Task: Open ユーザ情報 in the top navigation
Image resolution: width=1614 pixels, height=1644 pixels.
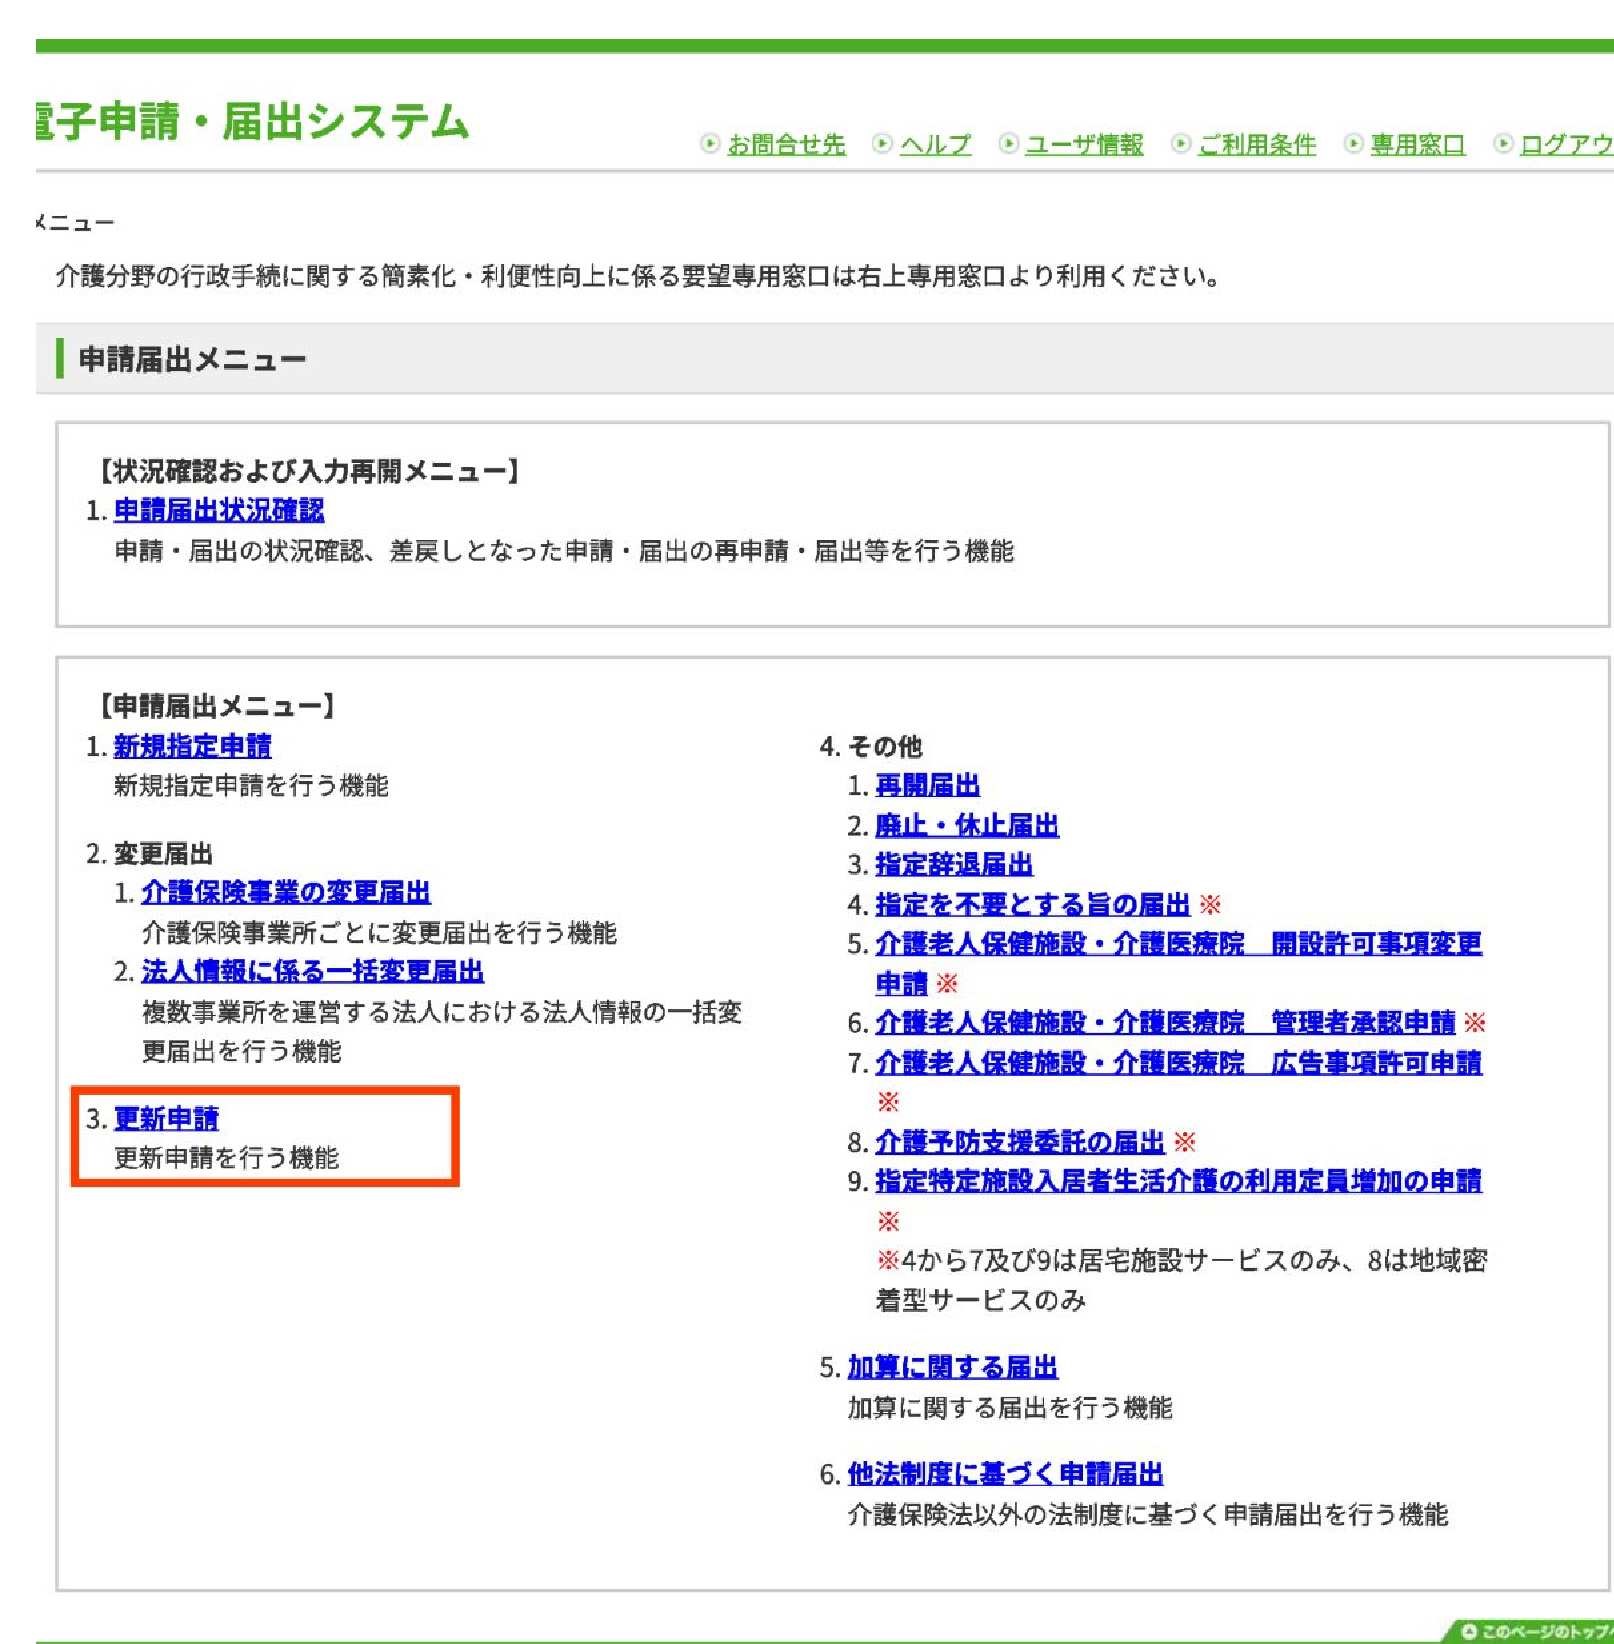Action: [1085, 146]
